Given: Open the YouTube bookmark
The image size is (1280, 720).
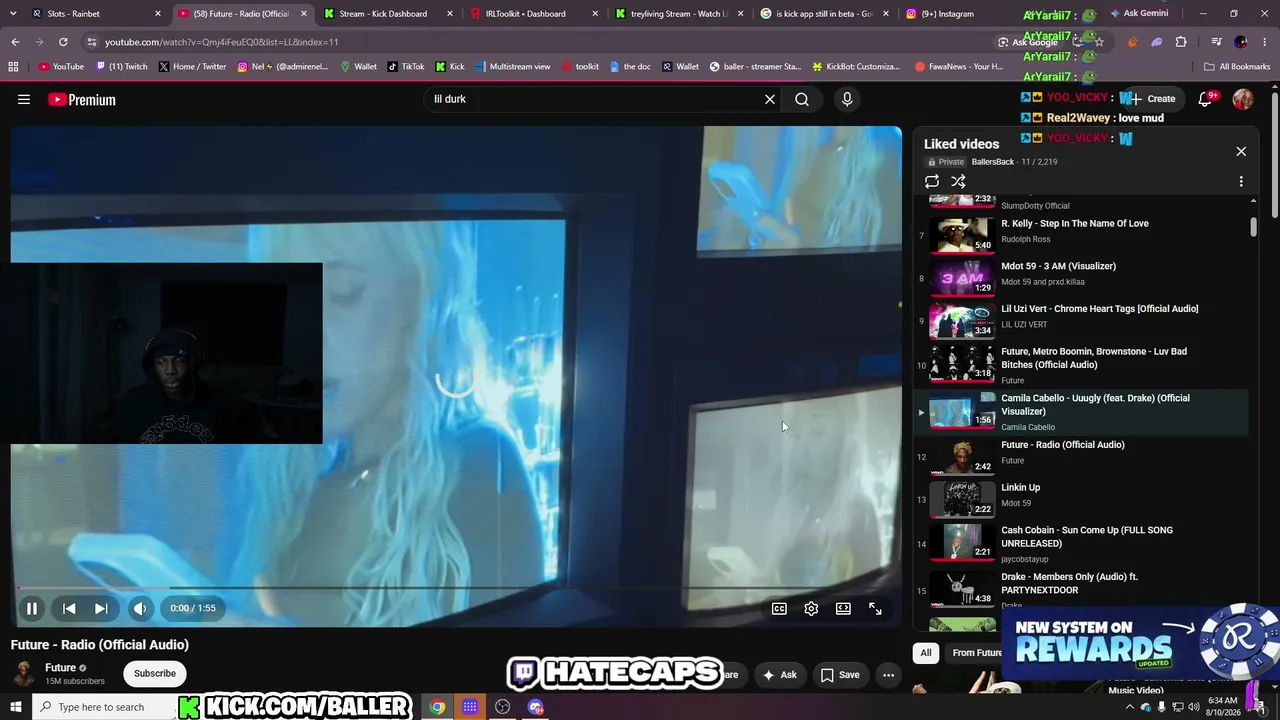Looking at the screenshot, I should 61,67.
